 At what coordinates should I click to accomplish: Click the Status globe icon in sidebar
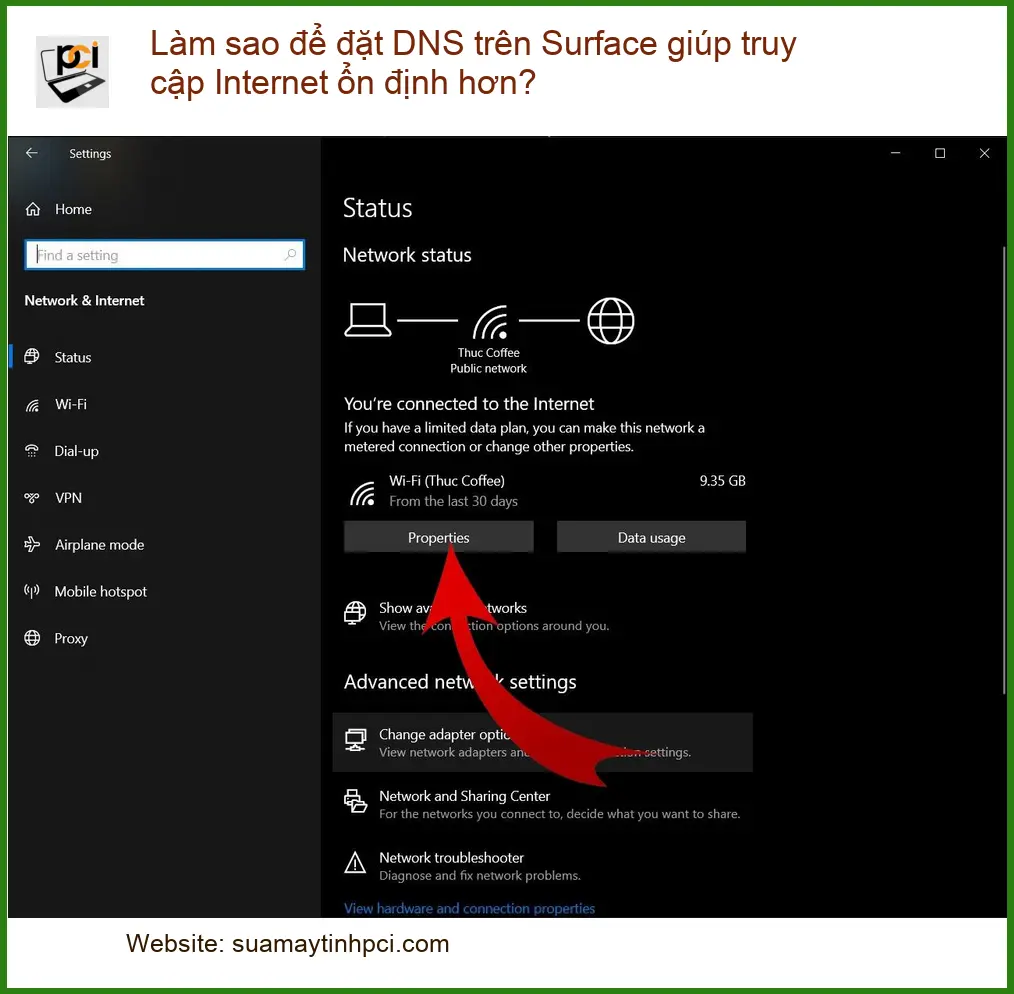32,356
